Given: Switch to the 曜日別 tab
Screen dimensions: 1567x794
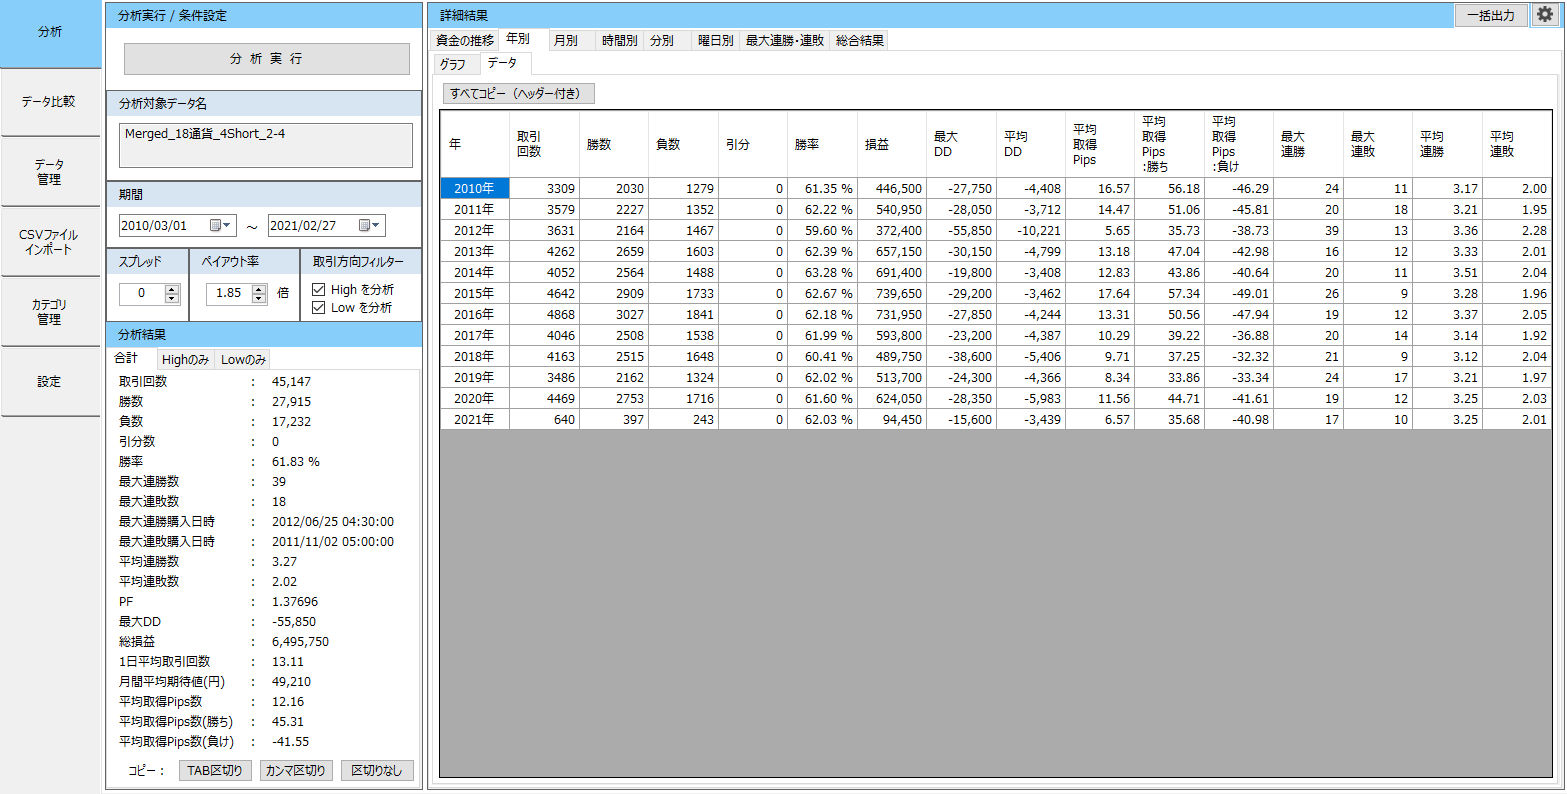Looking at the screenshot, I should click(715, 41).
